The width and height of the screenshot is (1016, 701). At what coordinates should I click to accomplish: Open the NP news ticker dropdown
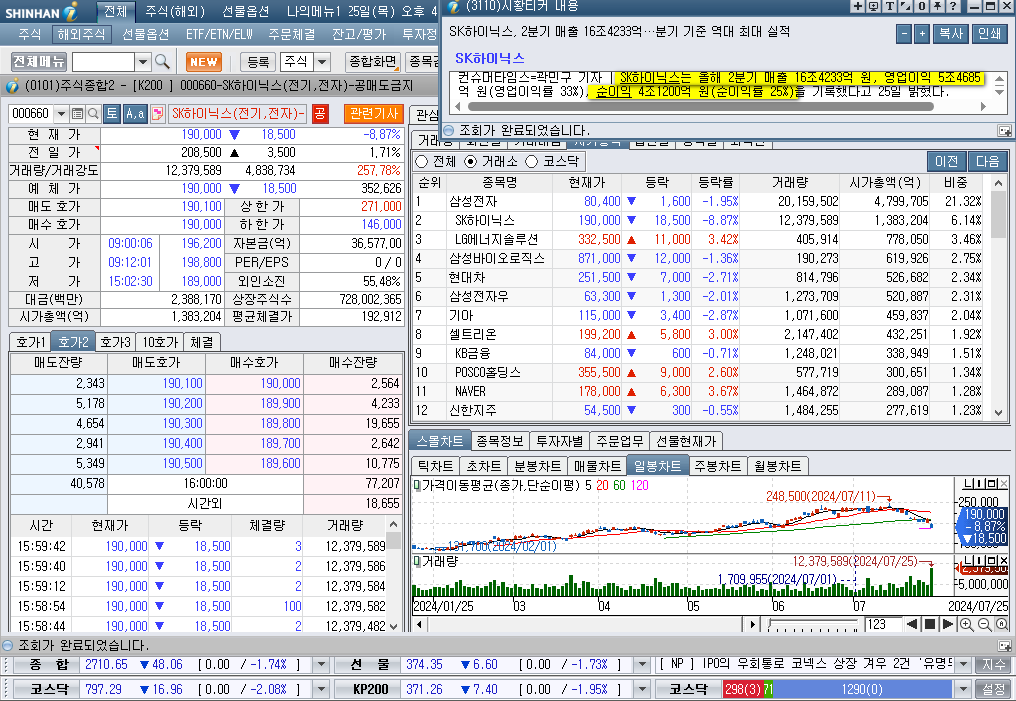964,665
